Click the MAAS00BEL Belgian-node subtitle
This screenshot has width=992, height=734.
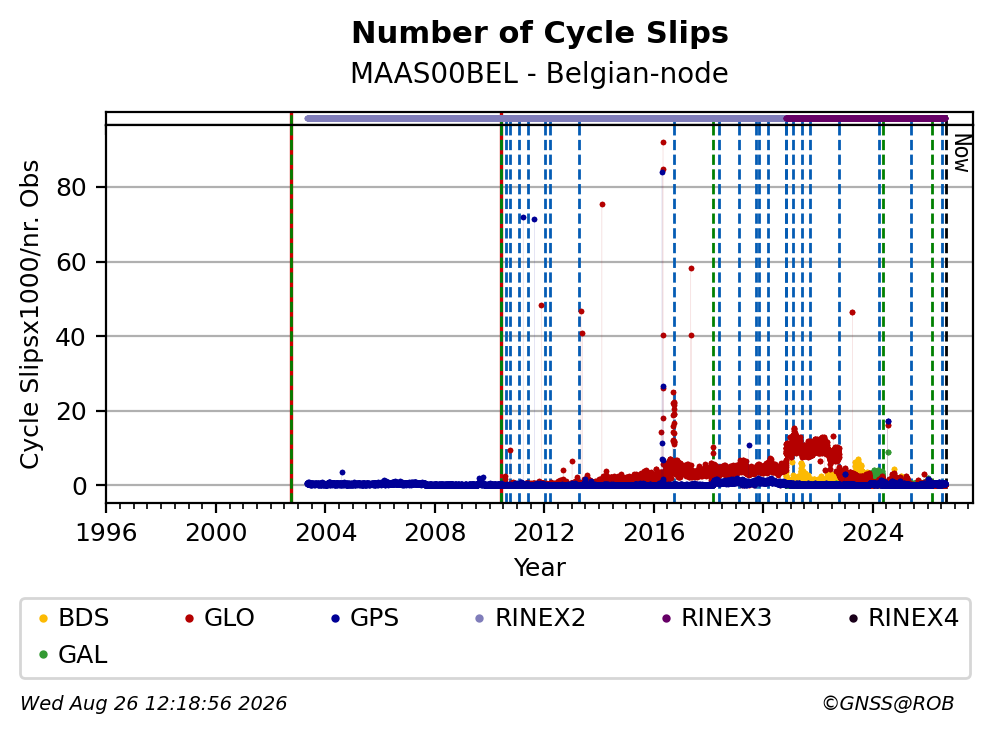(540, 73)
